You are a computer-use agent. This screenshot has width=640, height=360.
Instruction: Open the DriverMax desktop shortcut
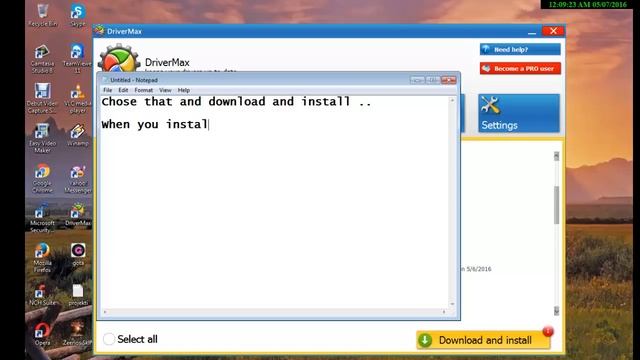[78, 215]
